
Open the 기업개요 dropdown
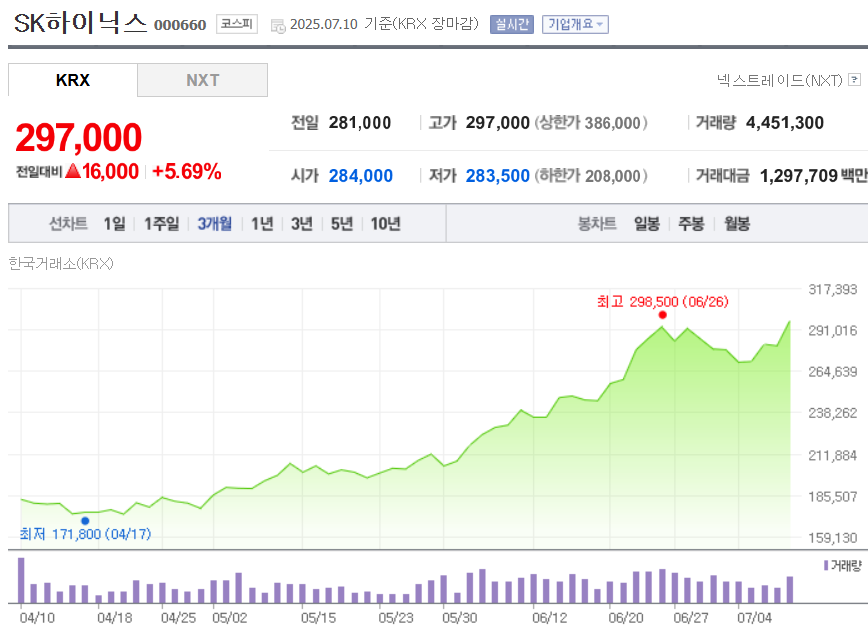coord(575,24)
